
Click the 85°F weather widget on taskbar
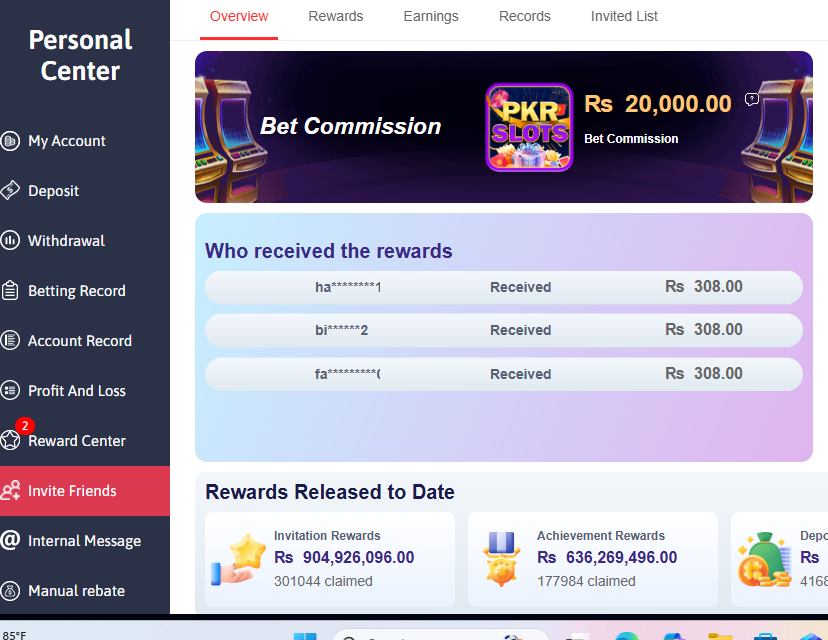pyautogui.click(x=14, y=635)
